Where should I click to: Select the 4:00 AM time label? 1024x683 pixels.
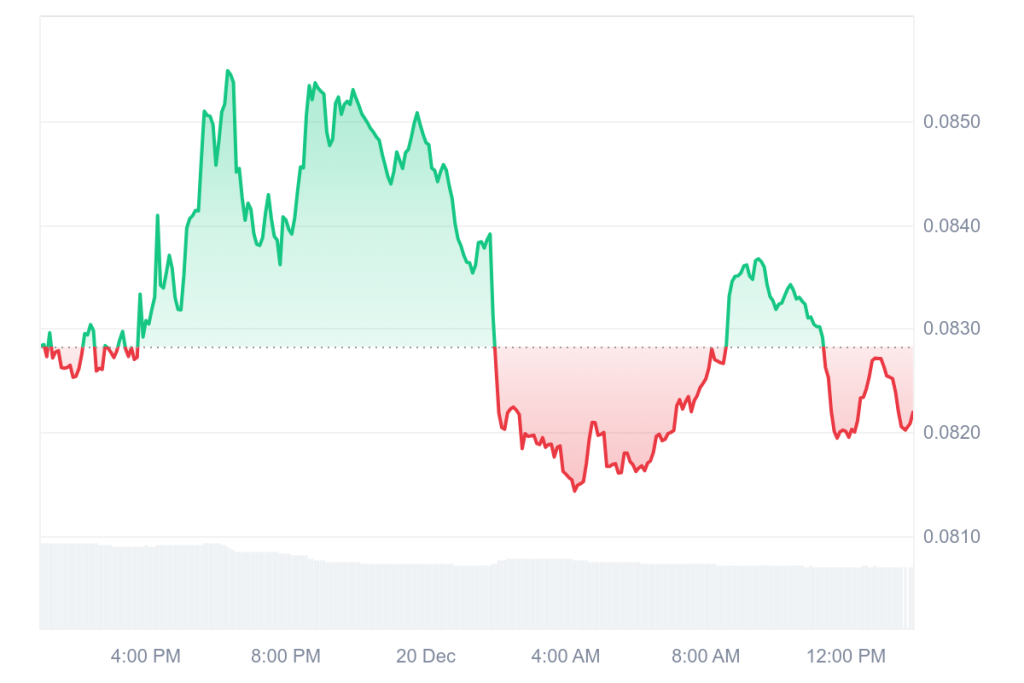tap(566, 657)
